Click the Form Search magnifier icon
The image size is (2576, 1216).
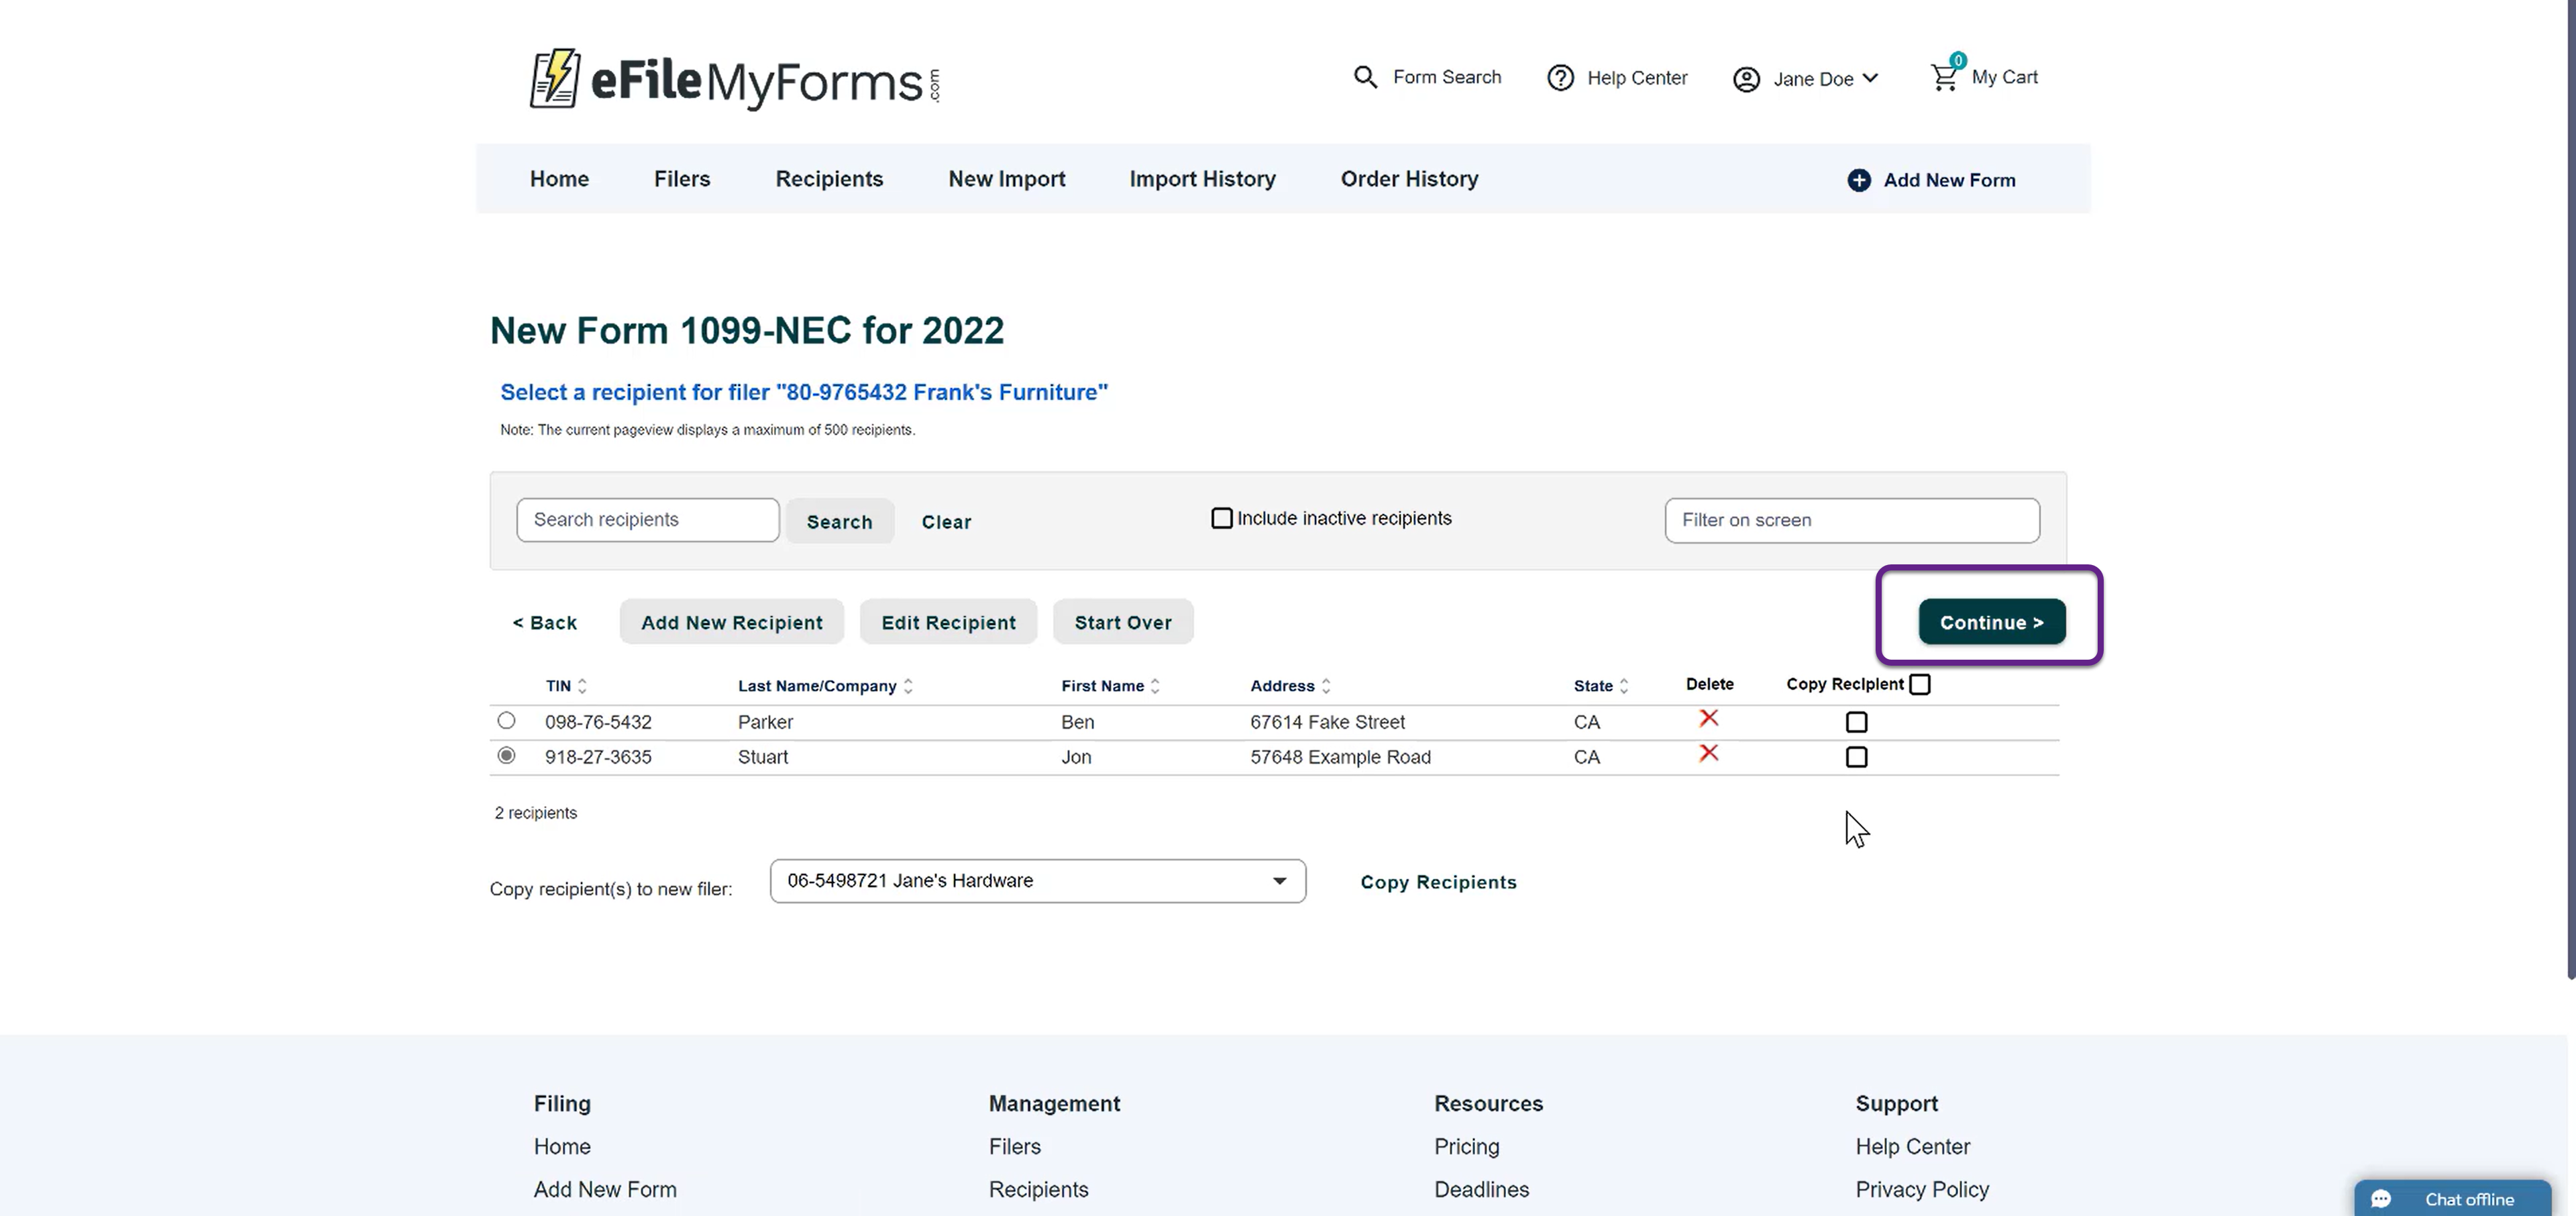click(1365, 77)
